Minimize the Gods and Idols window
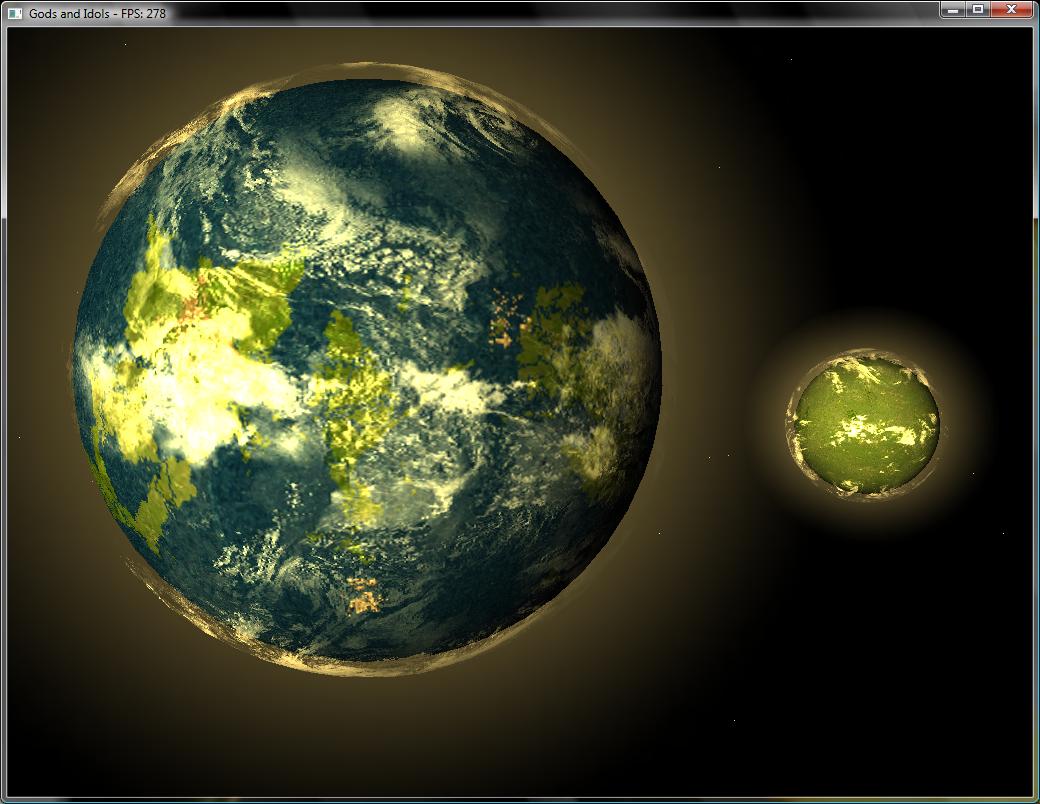Screen dimensions: 1040x804 [x=952, y=10]
